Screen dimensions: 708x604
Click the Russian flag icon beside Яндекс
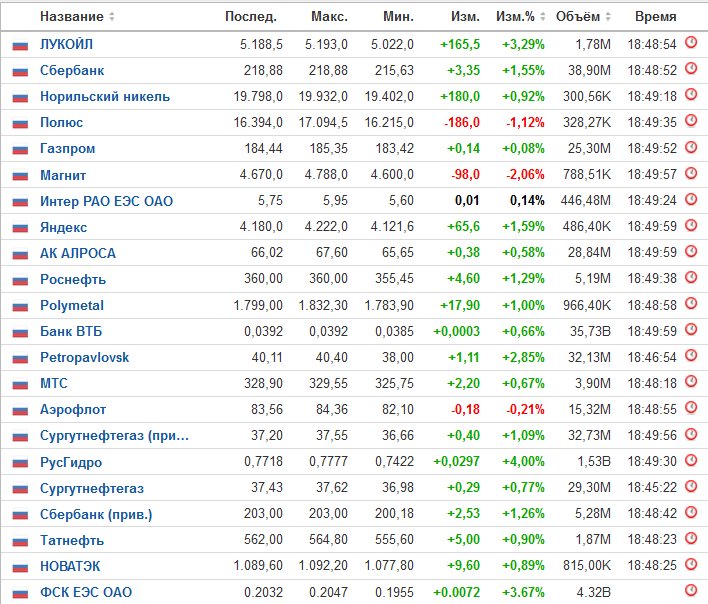20,228
